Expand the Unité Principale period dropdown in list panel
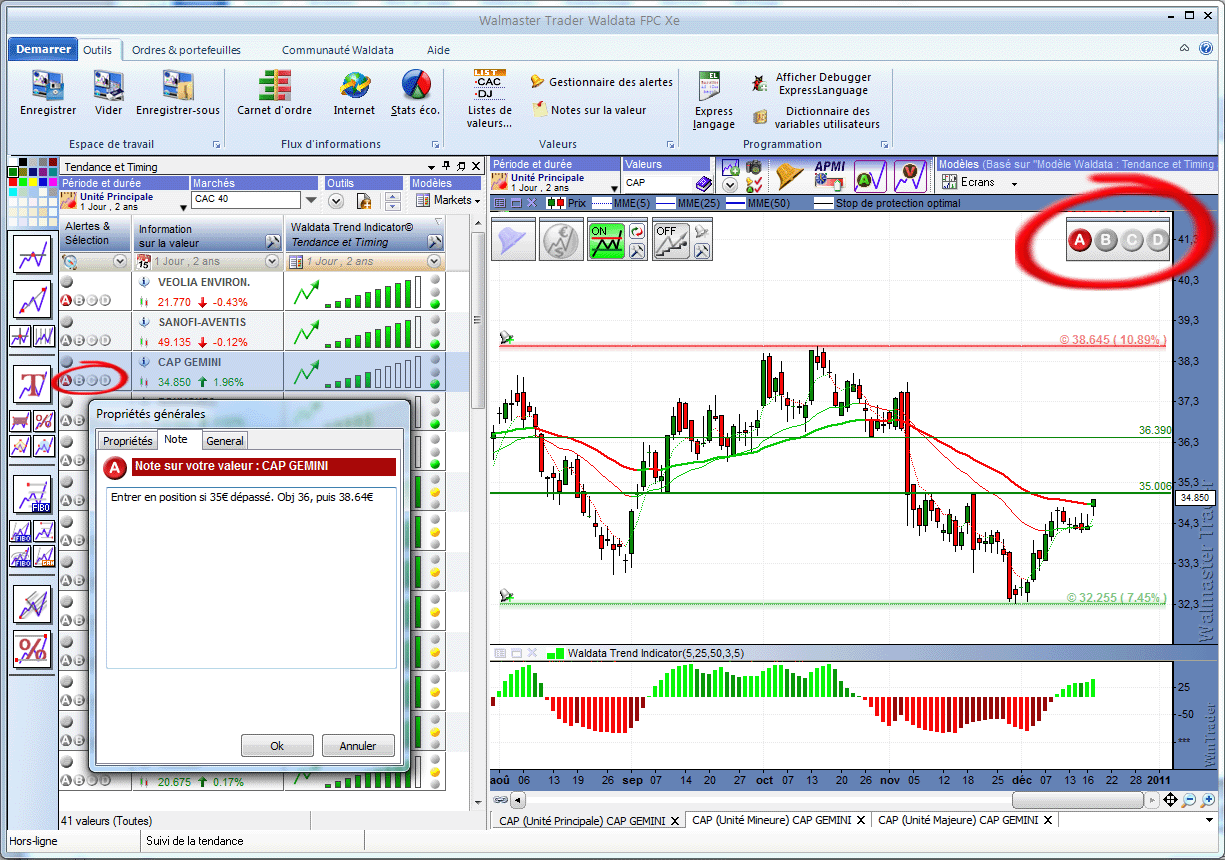This screenshot has height=860, width=1225. [x=184, y=207]
